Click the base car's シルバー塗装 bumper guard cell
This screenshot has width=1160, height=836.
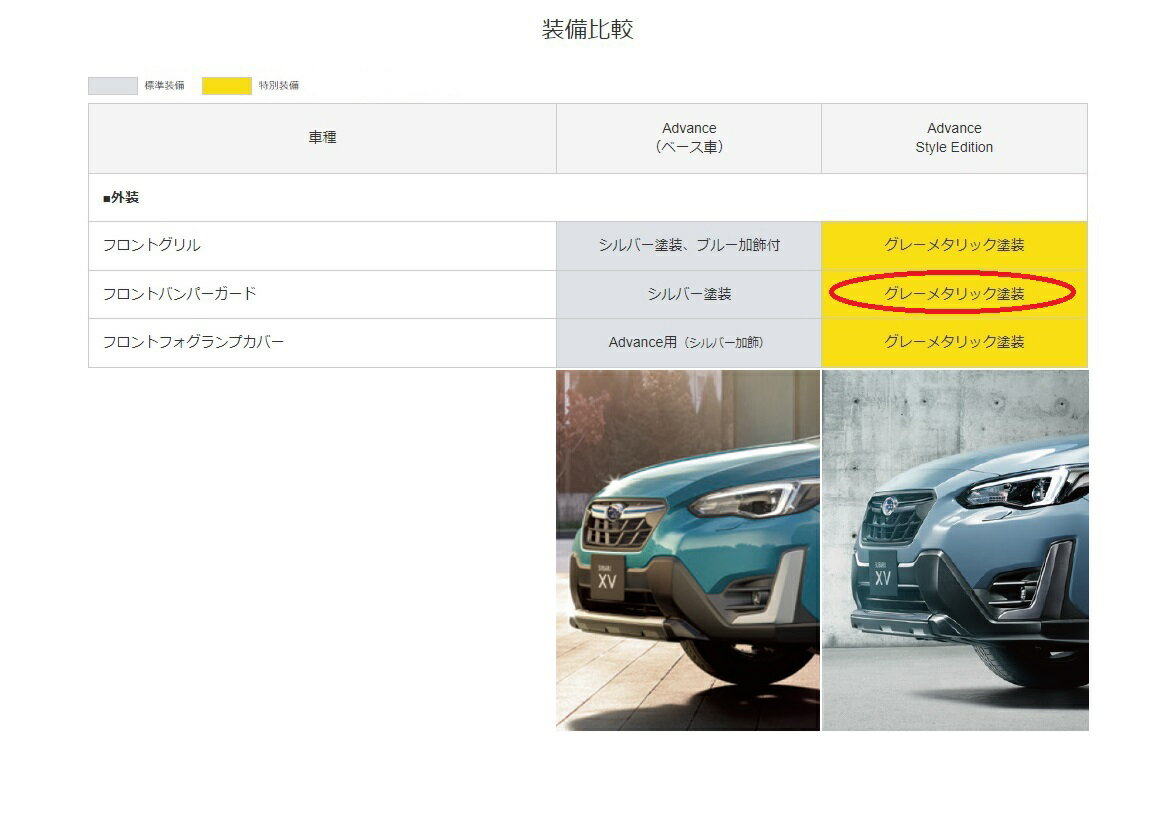(689, 294)
